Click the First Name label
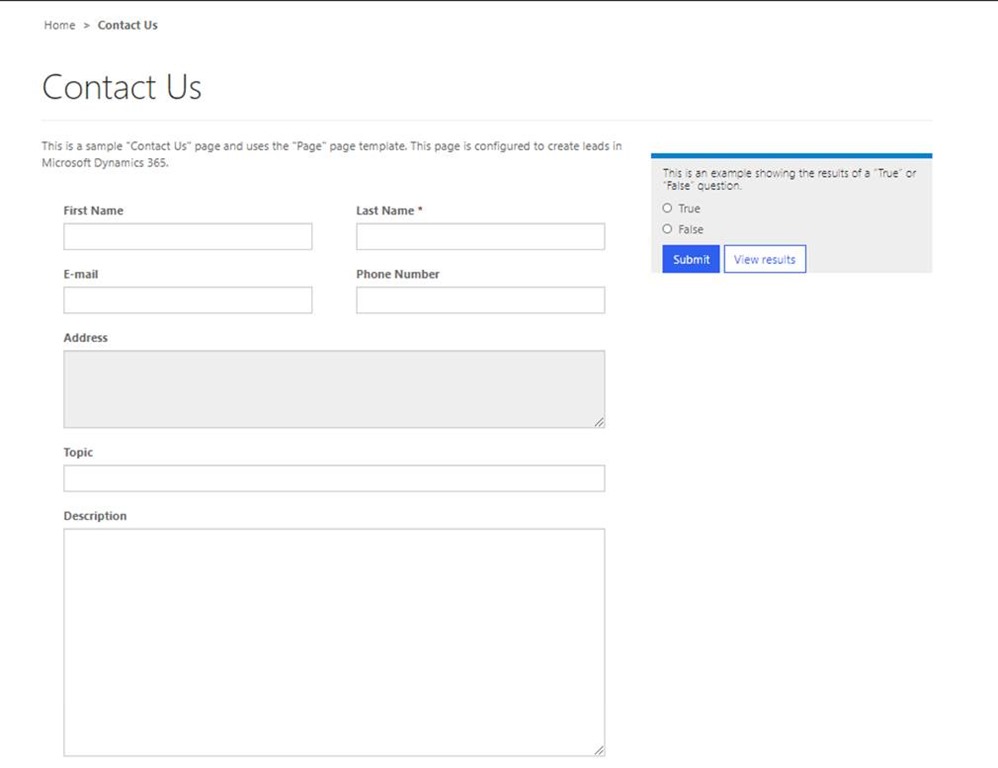The width and height of the screenshot is (998, 768). point(93,211)
